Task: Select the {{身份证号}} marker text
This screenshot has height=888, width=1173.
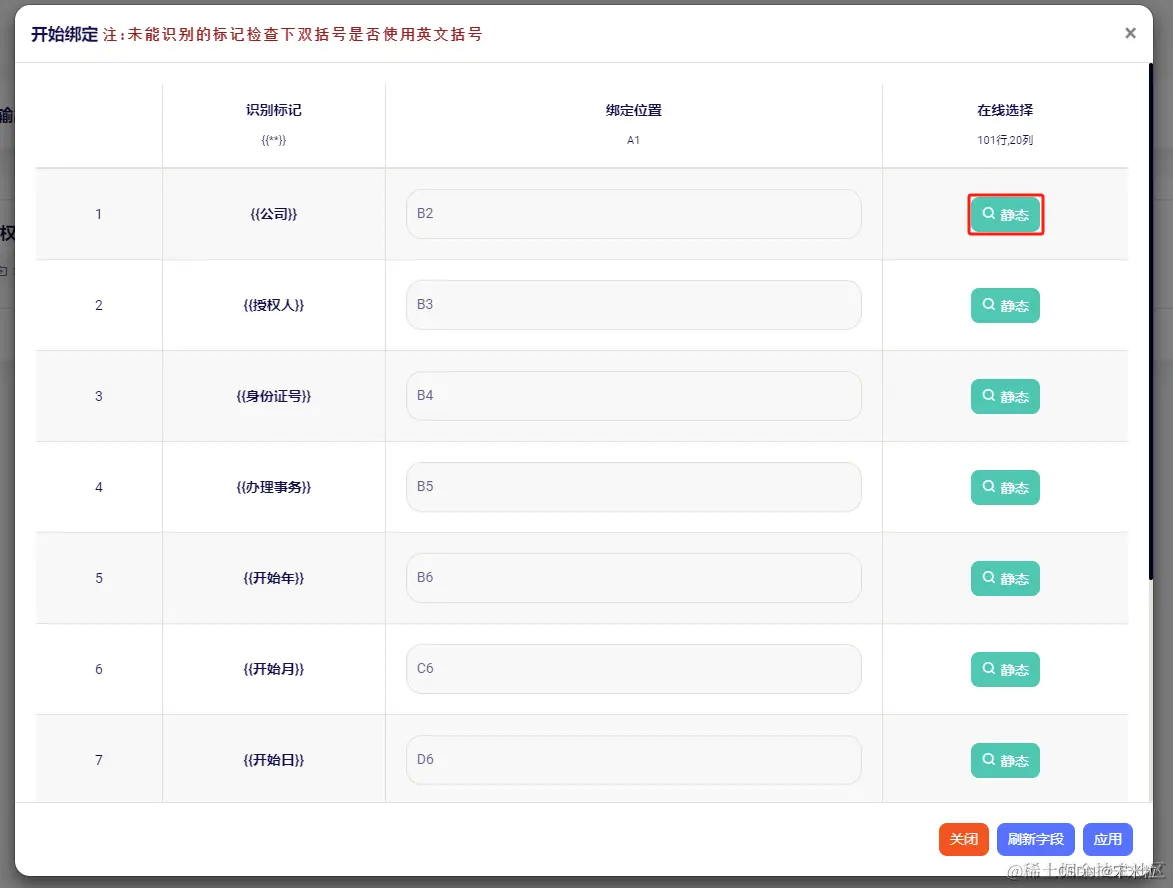Action: pyautogui.click(x=274, y=396)
